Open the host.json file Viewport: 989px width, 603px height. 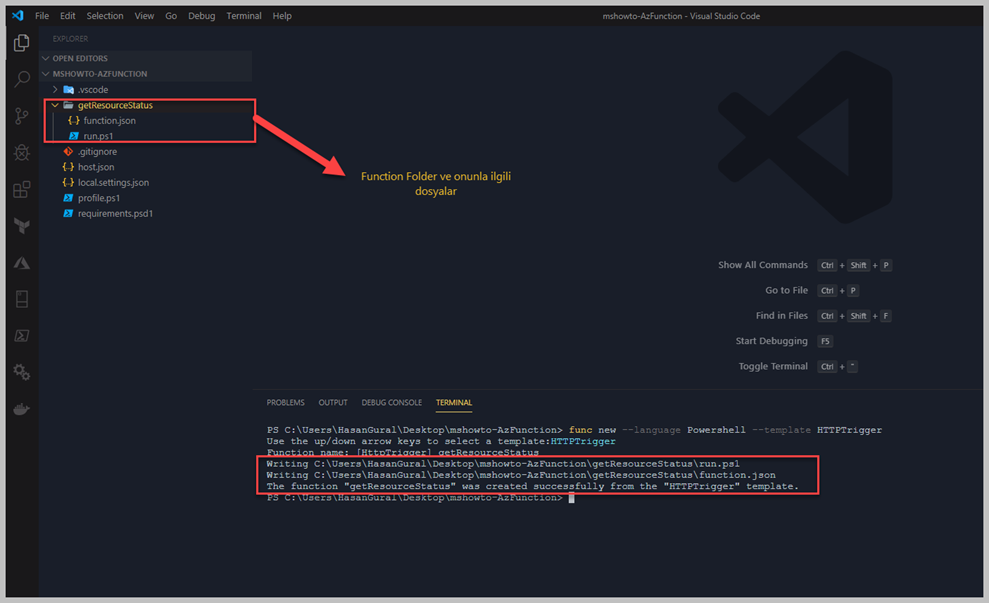[x=96, y=167]
